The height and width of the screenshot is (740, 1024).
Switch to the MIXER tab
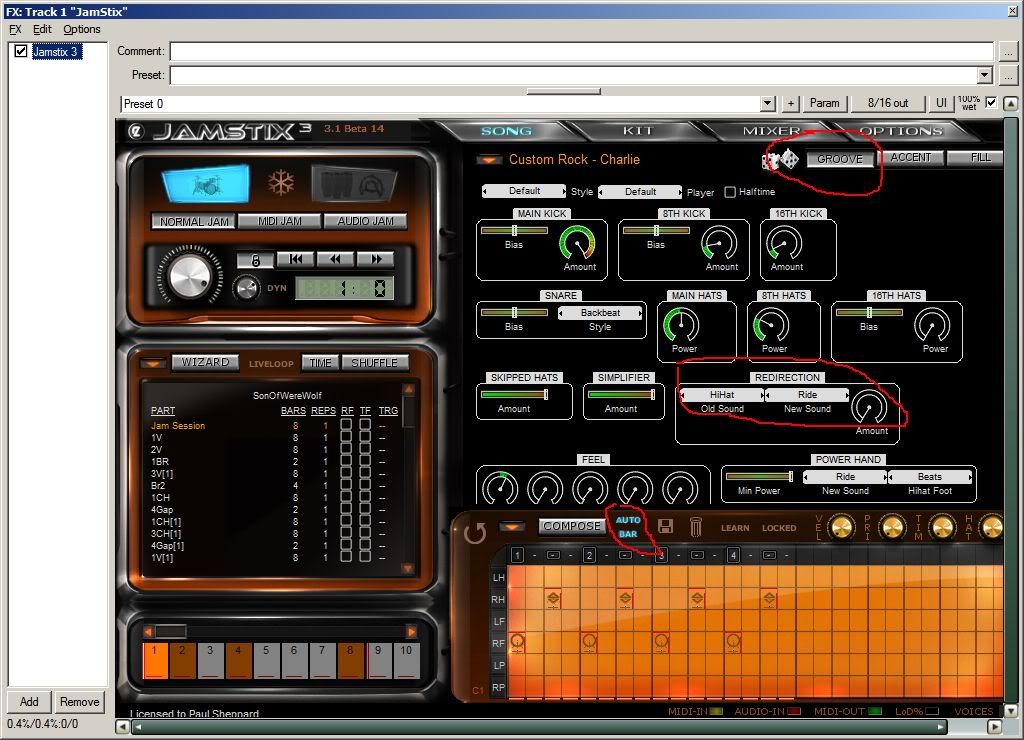[x=771, y=131]
